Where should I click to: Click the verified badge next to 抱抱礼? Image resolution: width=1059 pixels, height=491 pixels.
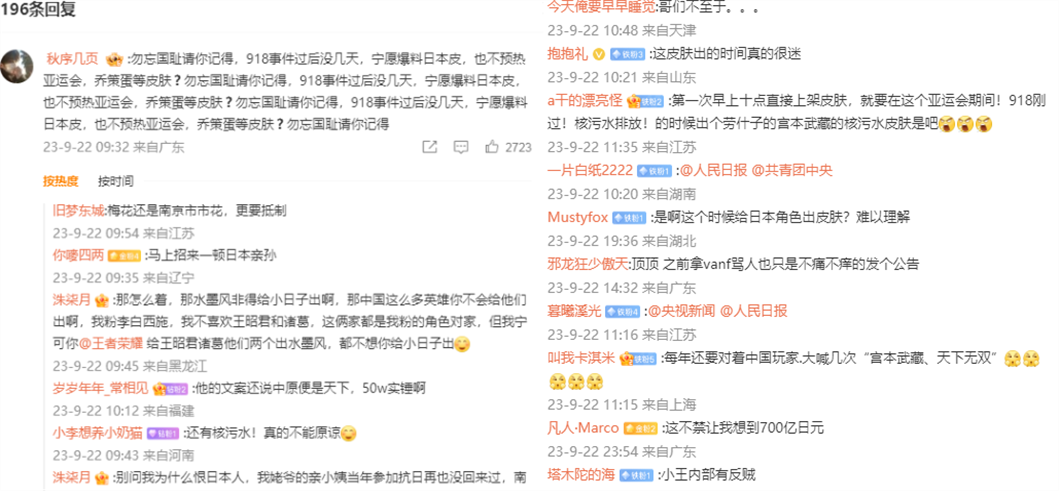click(x=598, y=54)
